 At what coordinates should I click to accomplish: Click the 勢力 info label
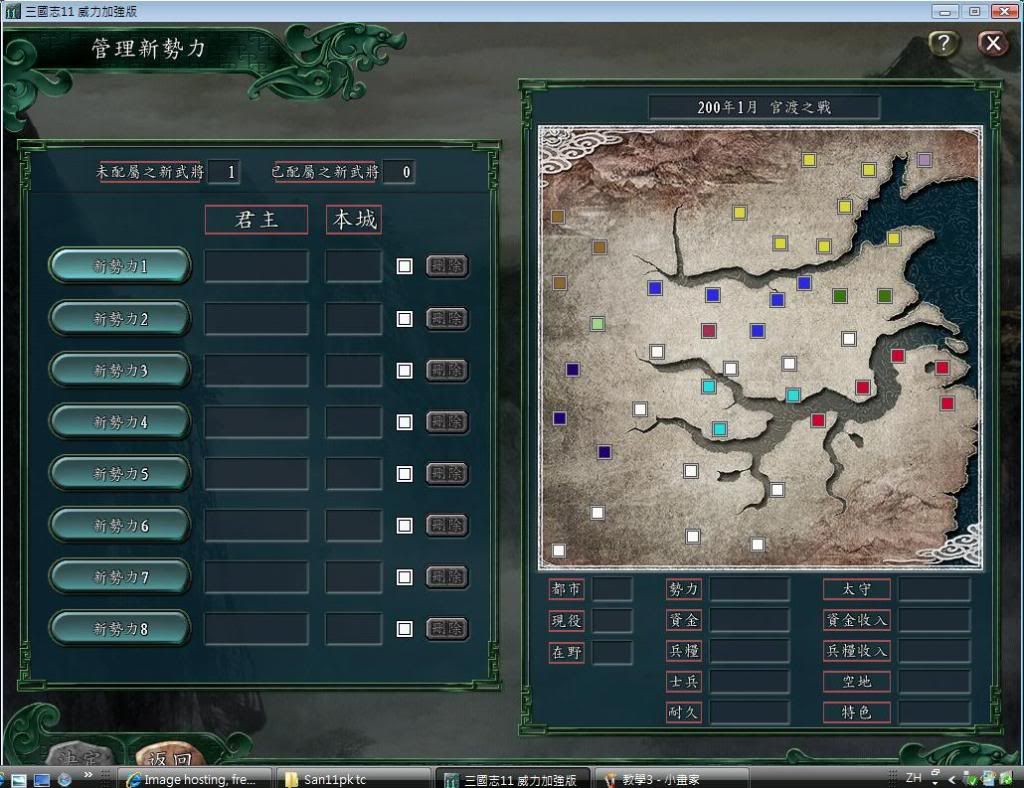684,589
